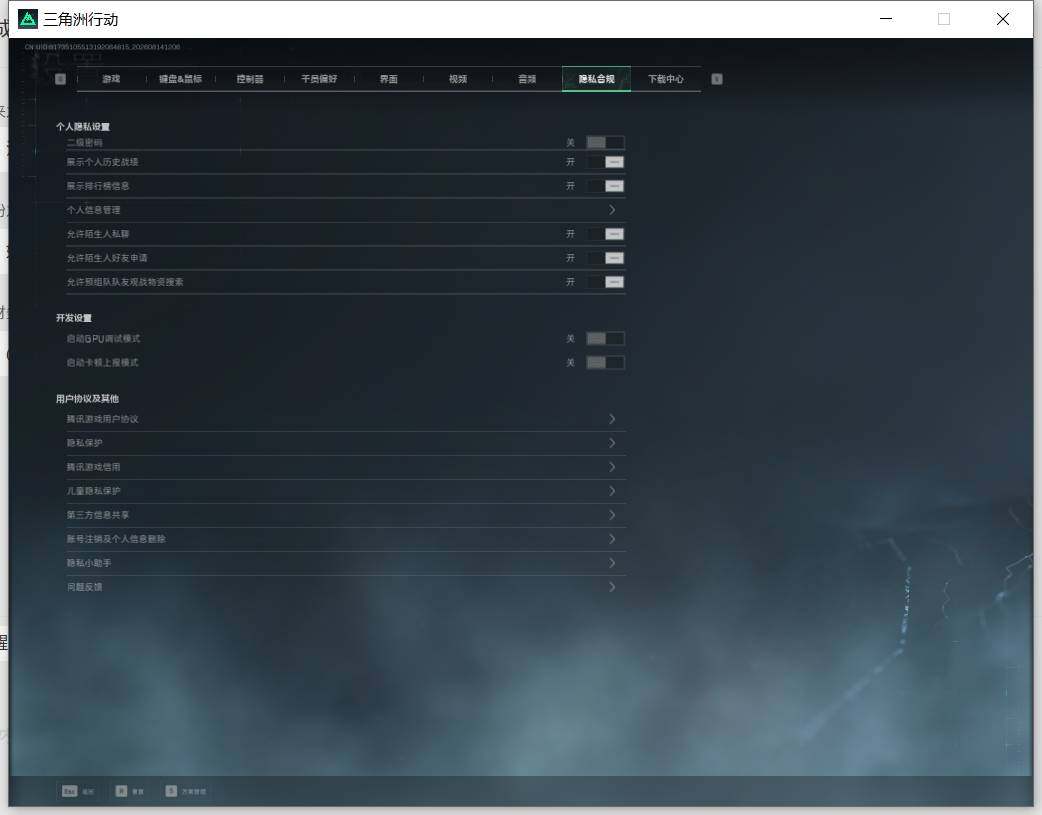The height and width of the screenshot is (815, 1042).
Task: Open 腾讯游戏用户协议 chevron arrow
Action: coord(612,419)
